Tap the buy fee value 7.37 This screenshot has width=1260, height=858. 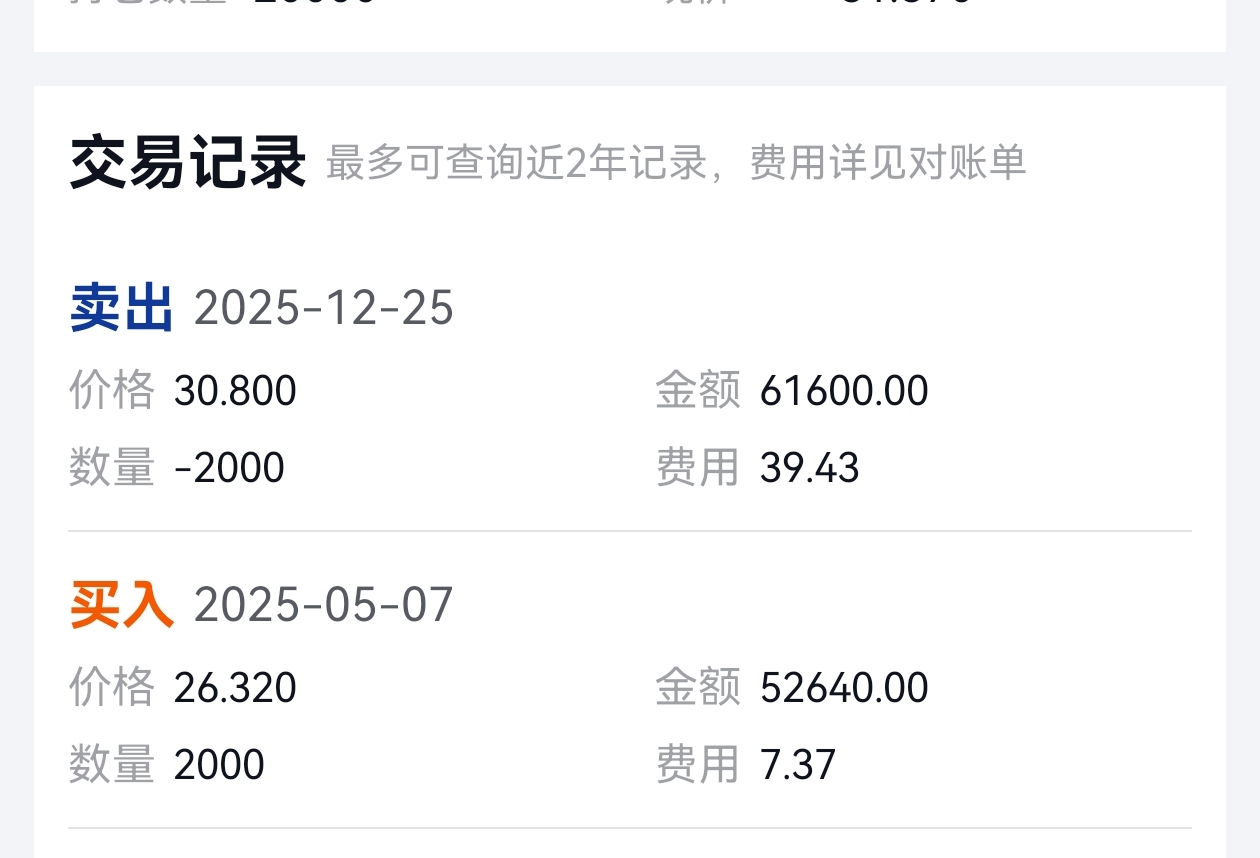click(x=797, y=765)
